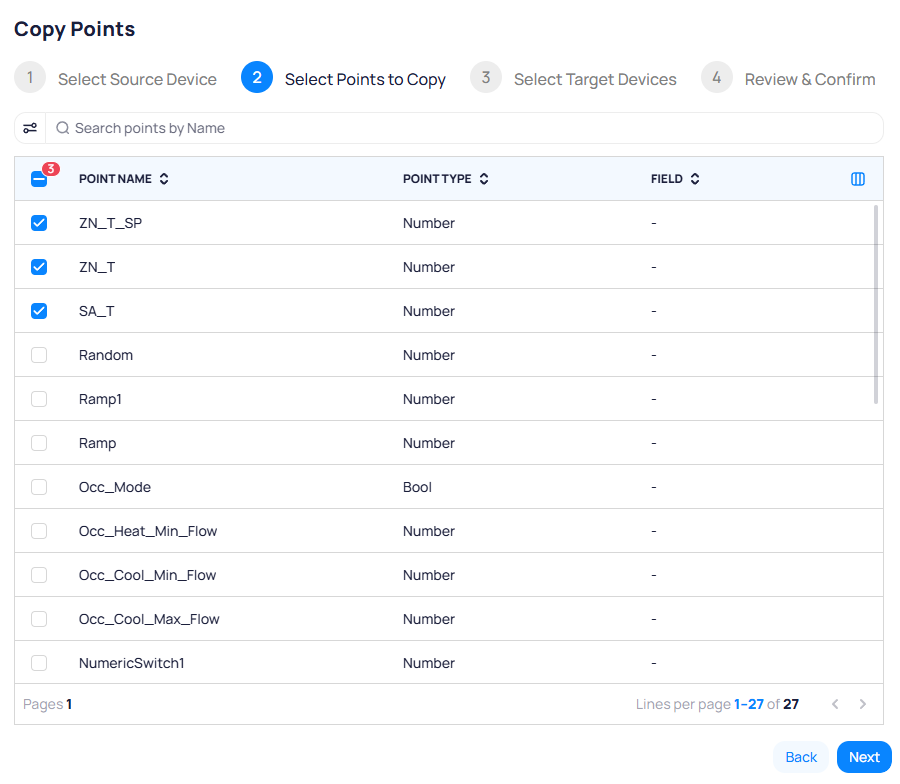Jump to step 3 Select Target Devices
Screen dimensions: 900x784
[574, 79]
